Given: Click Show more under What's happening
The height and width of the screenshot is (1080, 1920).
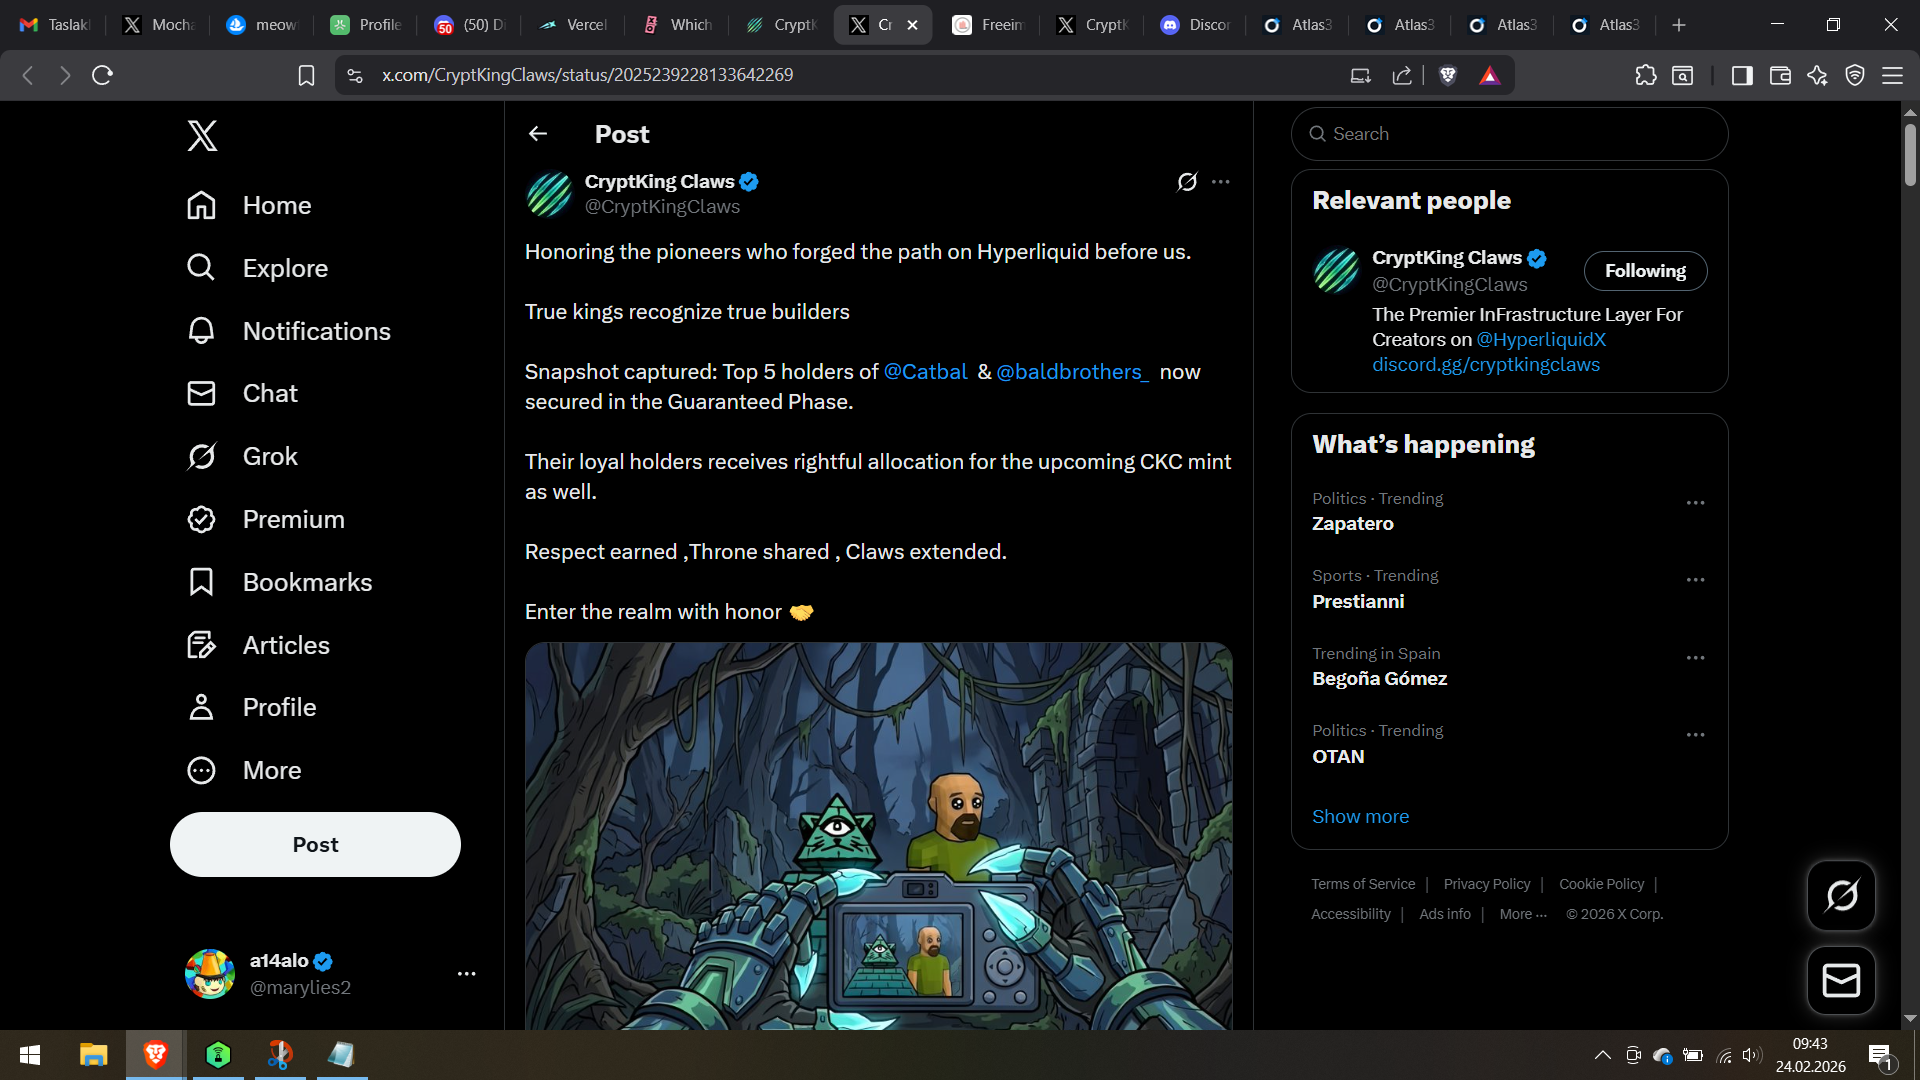Looking at the screenshot, I should [1360, 816].
